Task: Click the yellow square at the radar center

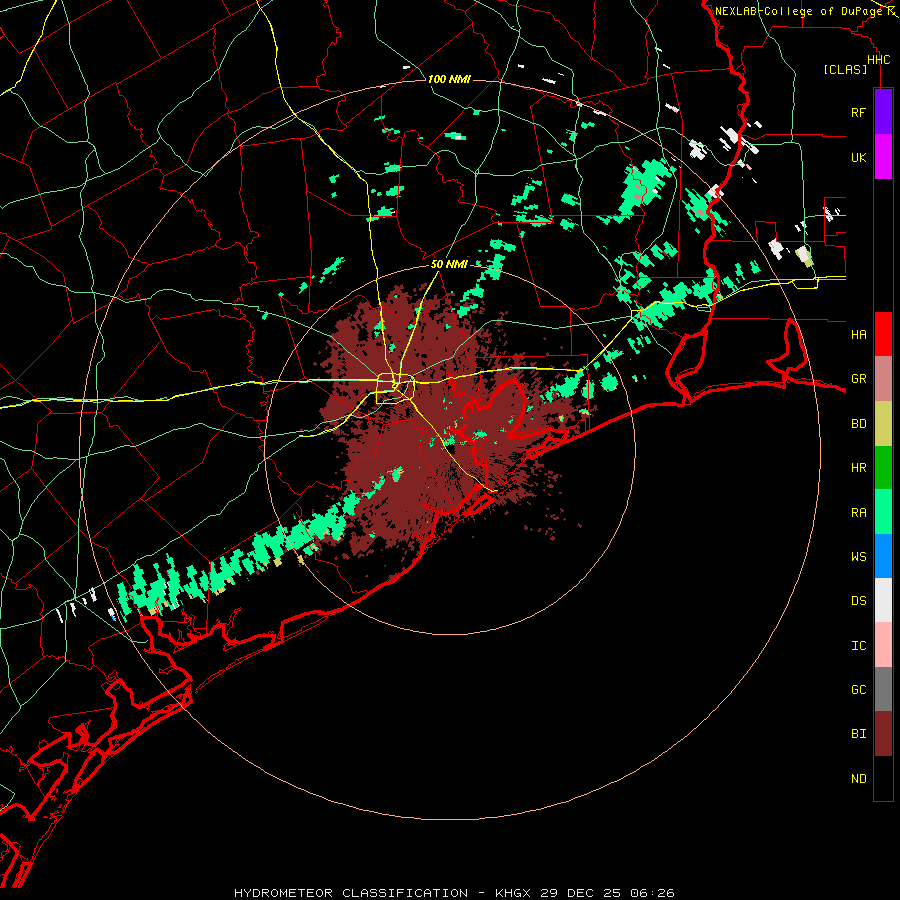Action: coord(395,389)
